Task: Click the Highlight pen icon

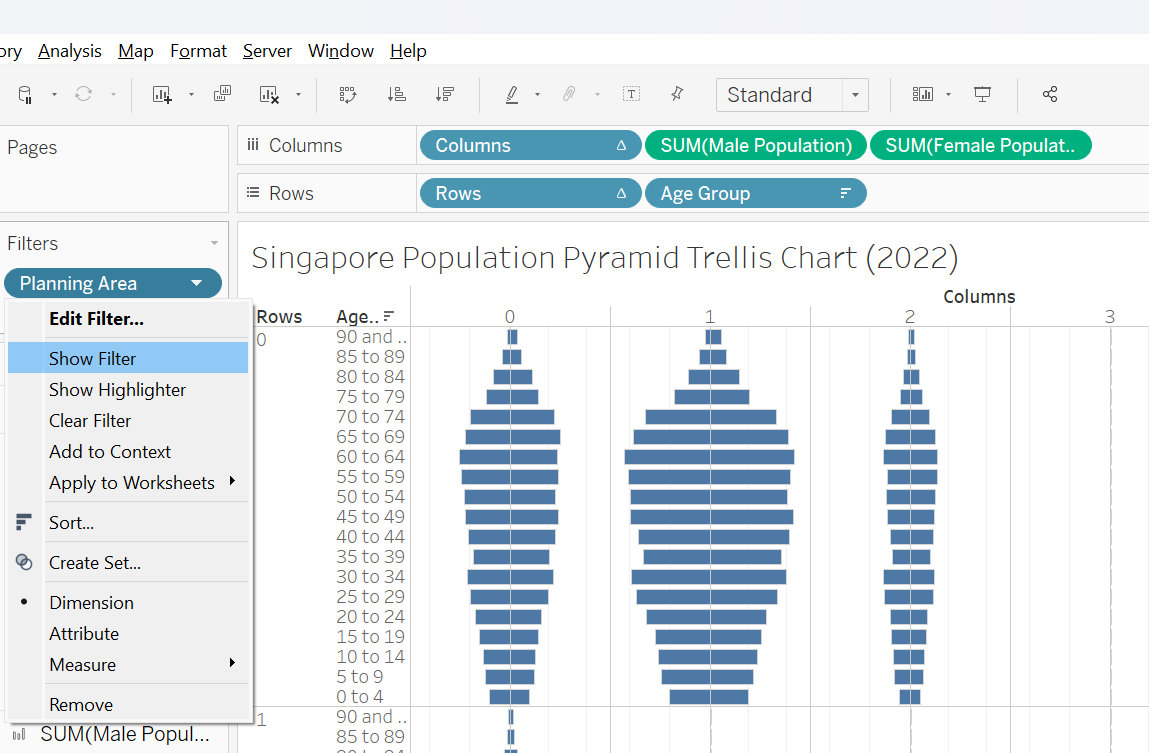Action: click(512, 95)
